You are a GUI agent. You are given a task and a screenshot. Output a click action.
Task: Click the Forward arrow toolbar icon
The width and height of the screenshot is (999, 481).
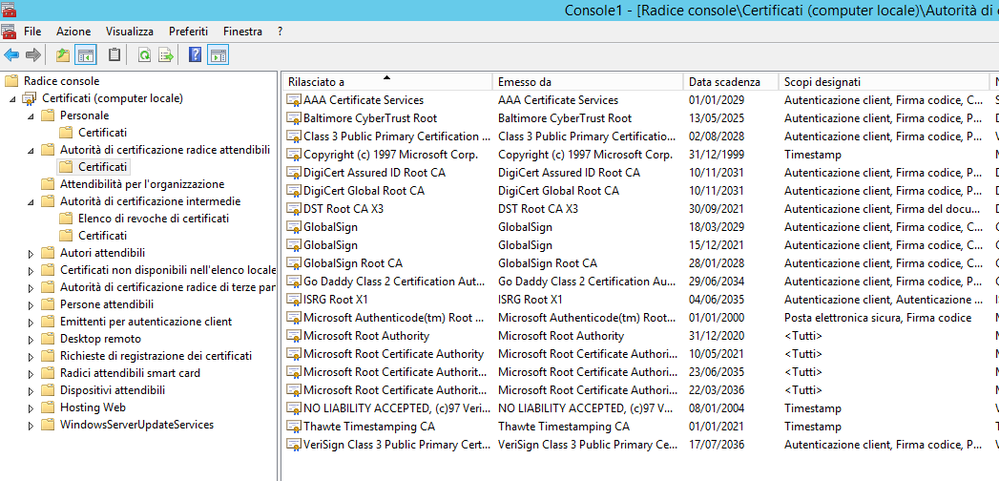(x=33, y=55)
